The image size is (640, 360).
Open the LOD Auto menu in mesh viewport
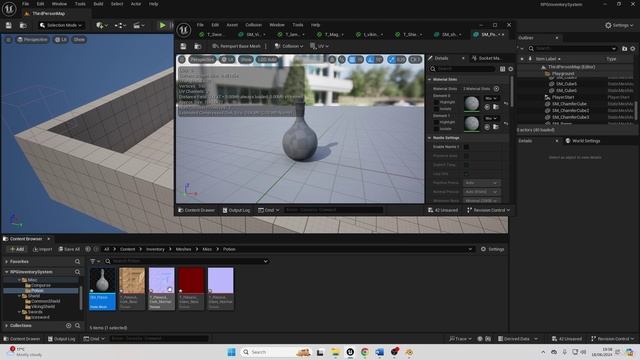click(x=267, y=60)
